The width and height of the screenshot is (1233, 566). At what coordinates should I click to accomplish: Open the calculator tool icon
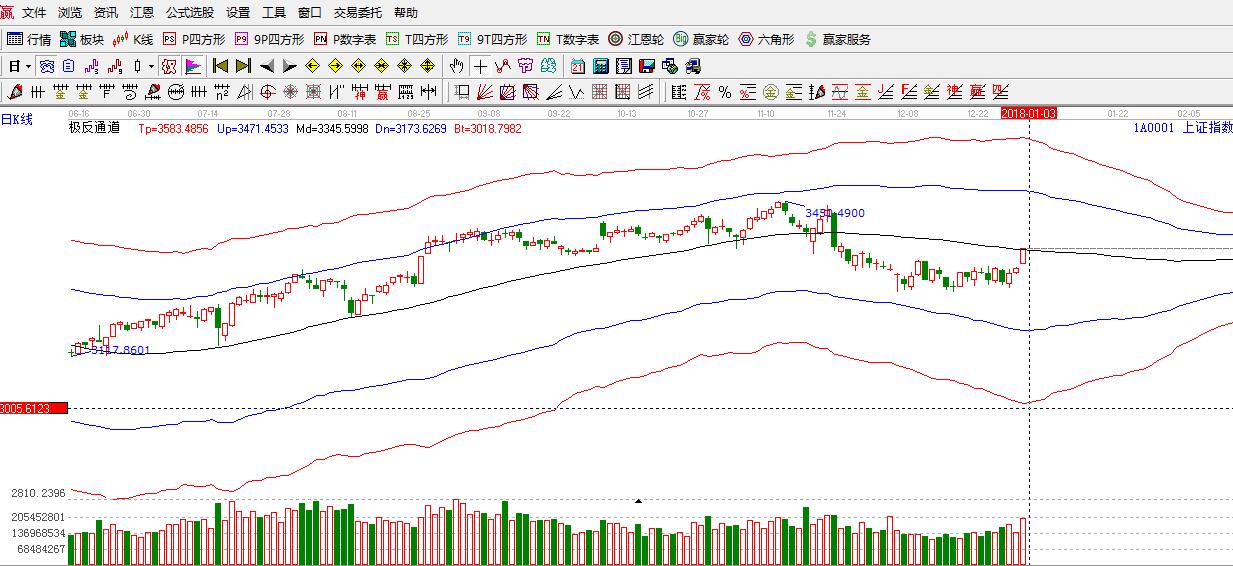click(x=600, y=67)
